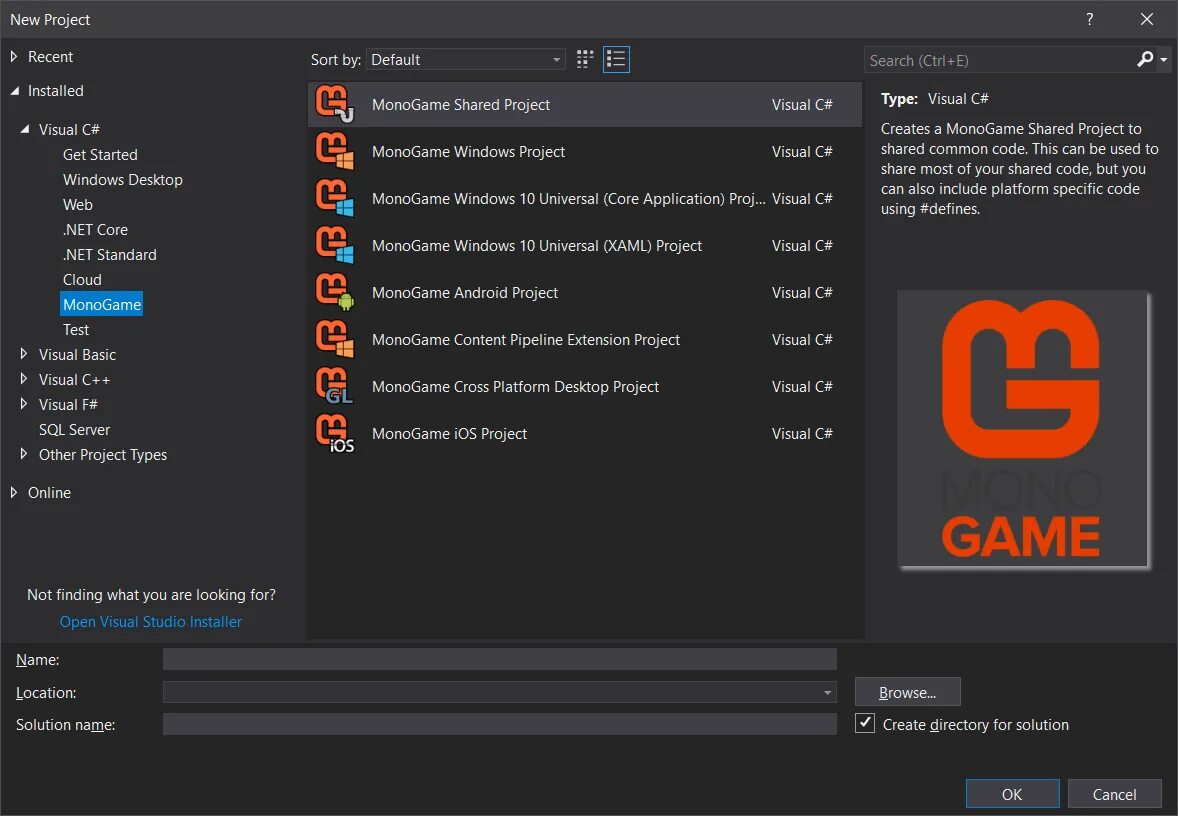Viewport: 1178px width, 816px height.
Task: Select the Cloud category
Action: [x=82, y=280]
